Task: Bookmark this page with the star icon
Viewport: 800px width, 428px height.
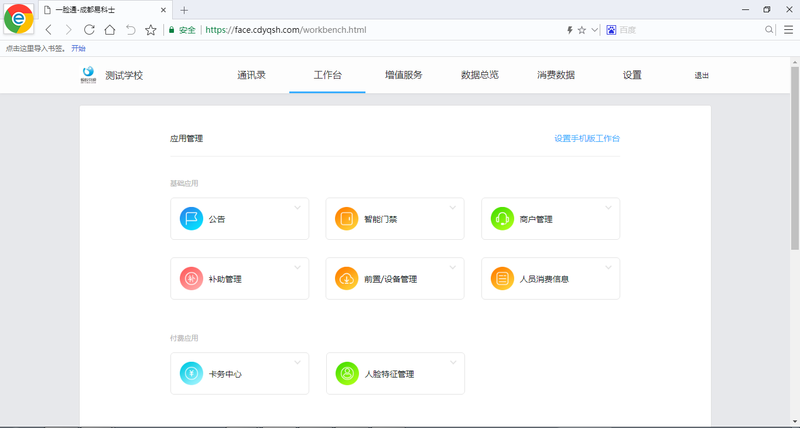Action: [151, 30]
